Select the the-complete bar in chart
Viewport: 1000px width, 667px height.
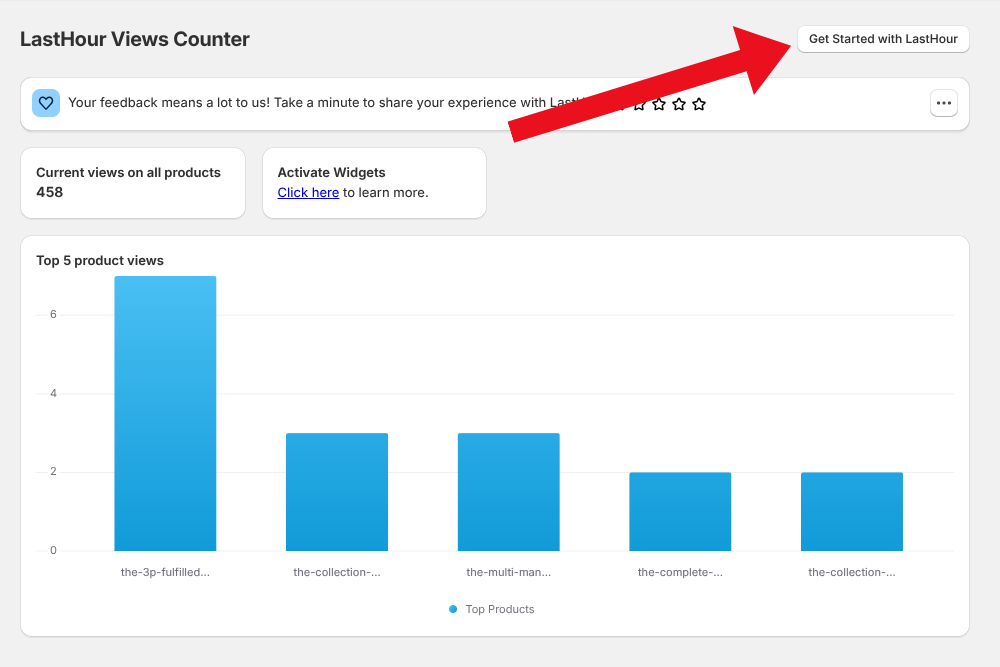click(680, 511)
